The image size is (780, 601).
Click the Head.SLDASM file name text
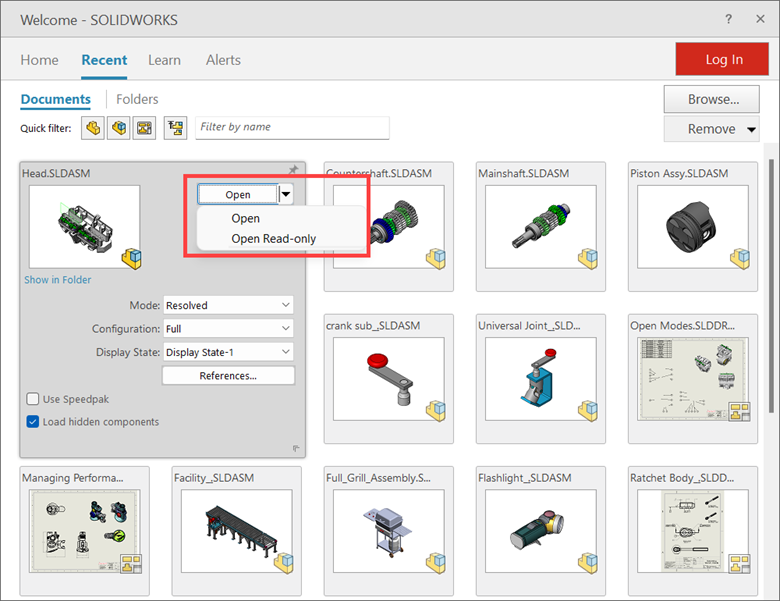point(56,174)
